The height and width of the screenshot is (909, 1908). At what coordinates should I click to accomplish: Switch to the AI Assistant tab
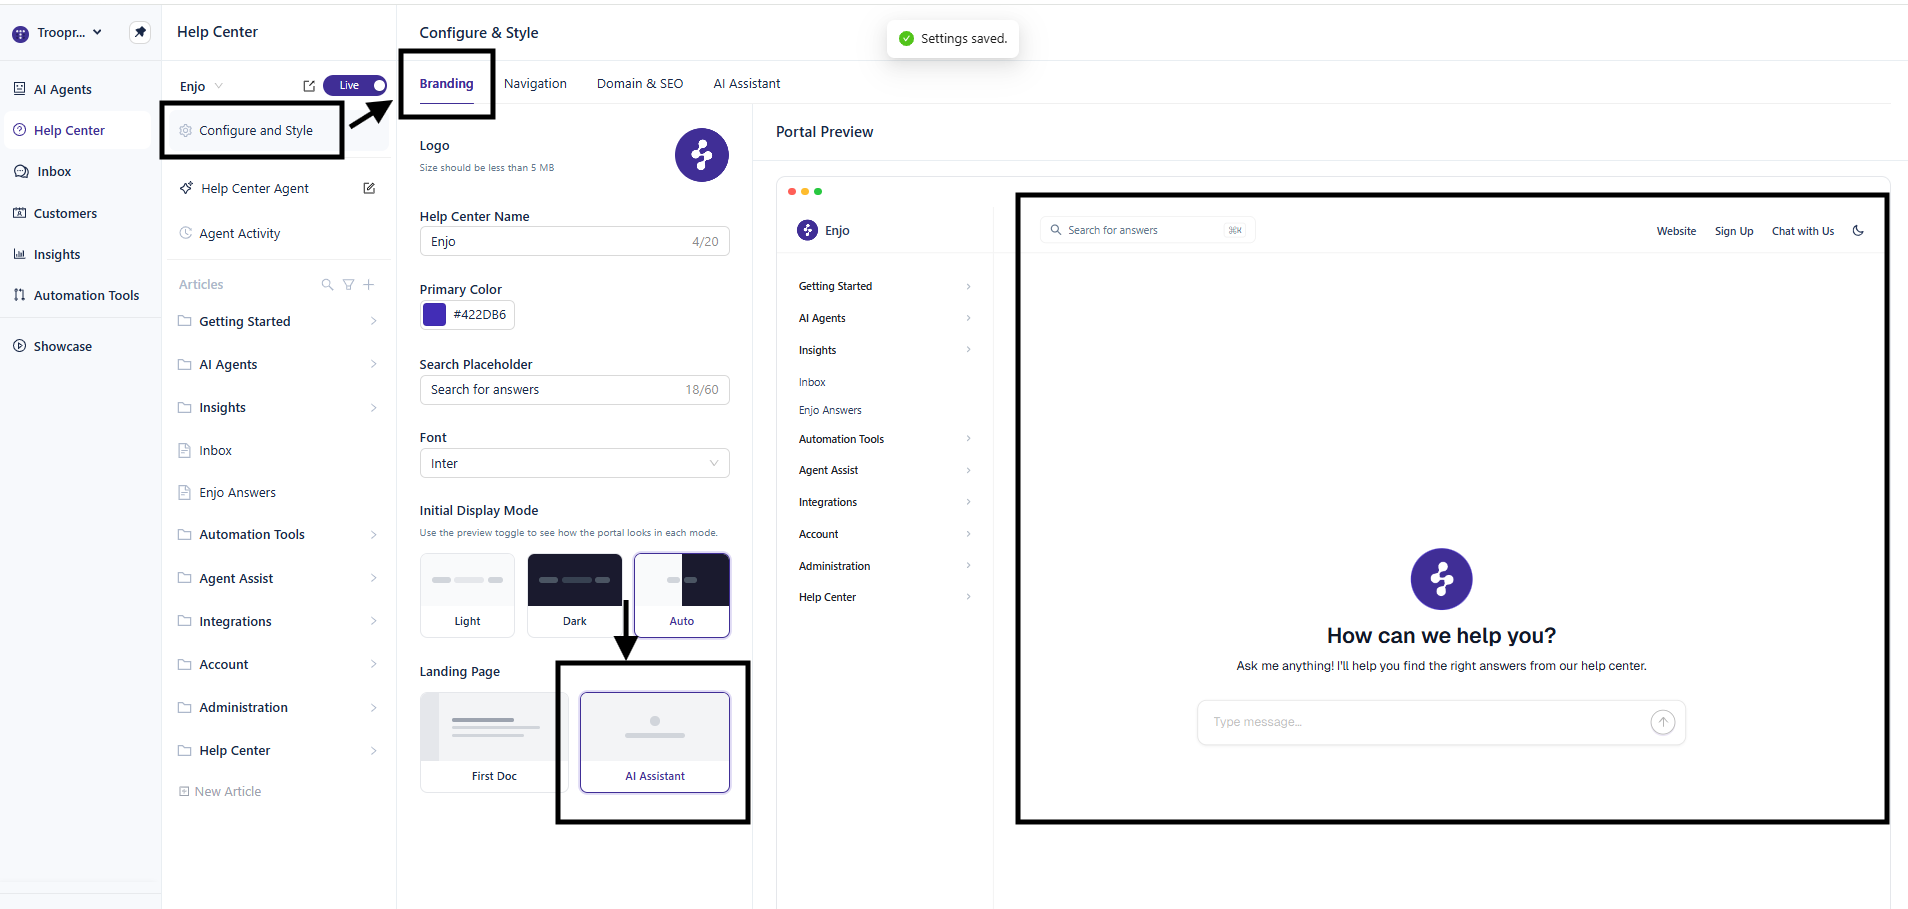747,84
